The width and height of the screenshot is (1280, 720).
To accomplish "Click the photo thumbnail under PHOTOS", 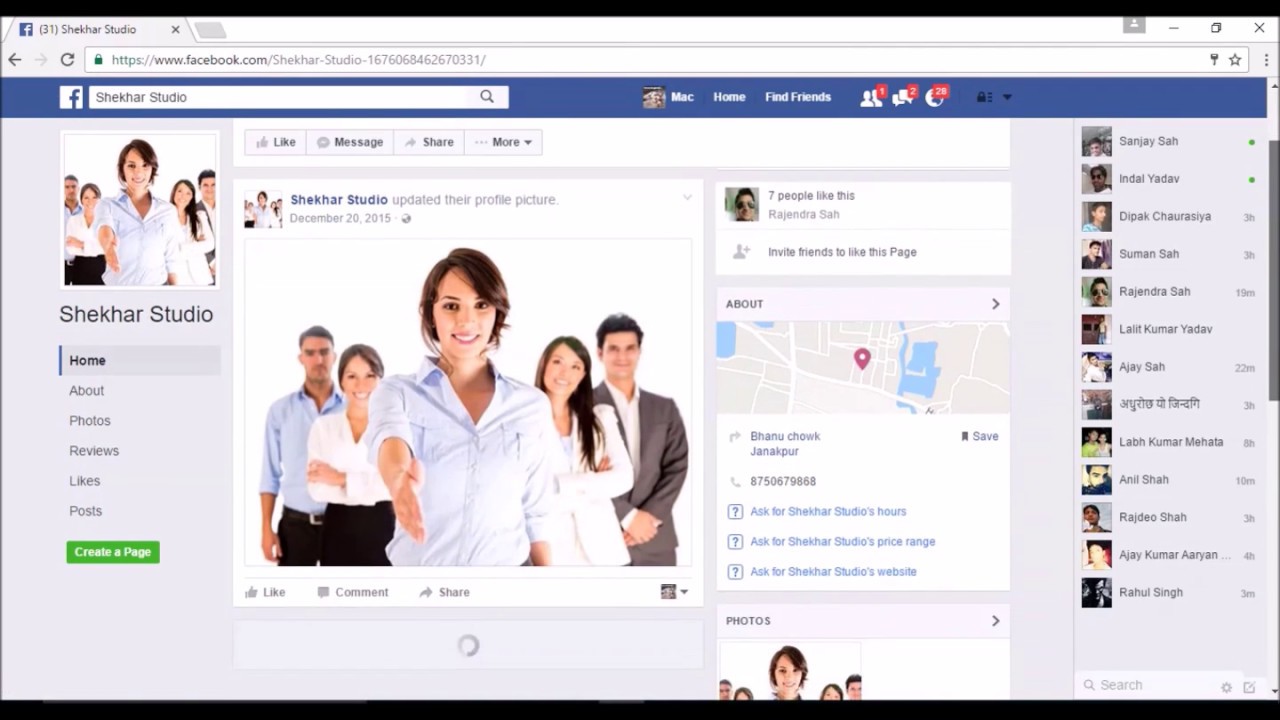I will pos(790,672).
